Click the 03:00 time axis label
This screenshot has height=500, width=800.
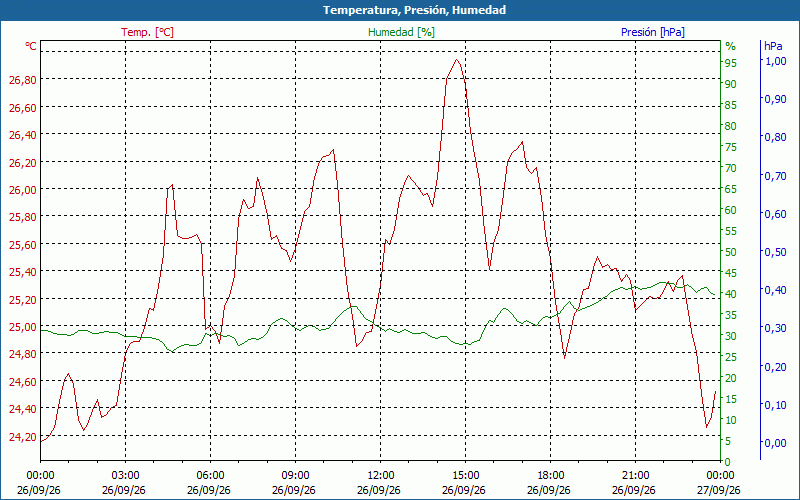(125, 476)
